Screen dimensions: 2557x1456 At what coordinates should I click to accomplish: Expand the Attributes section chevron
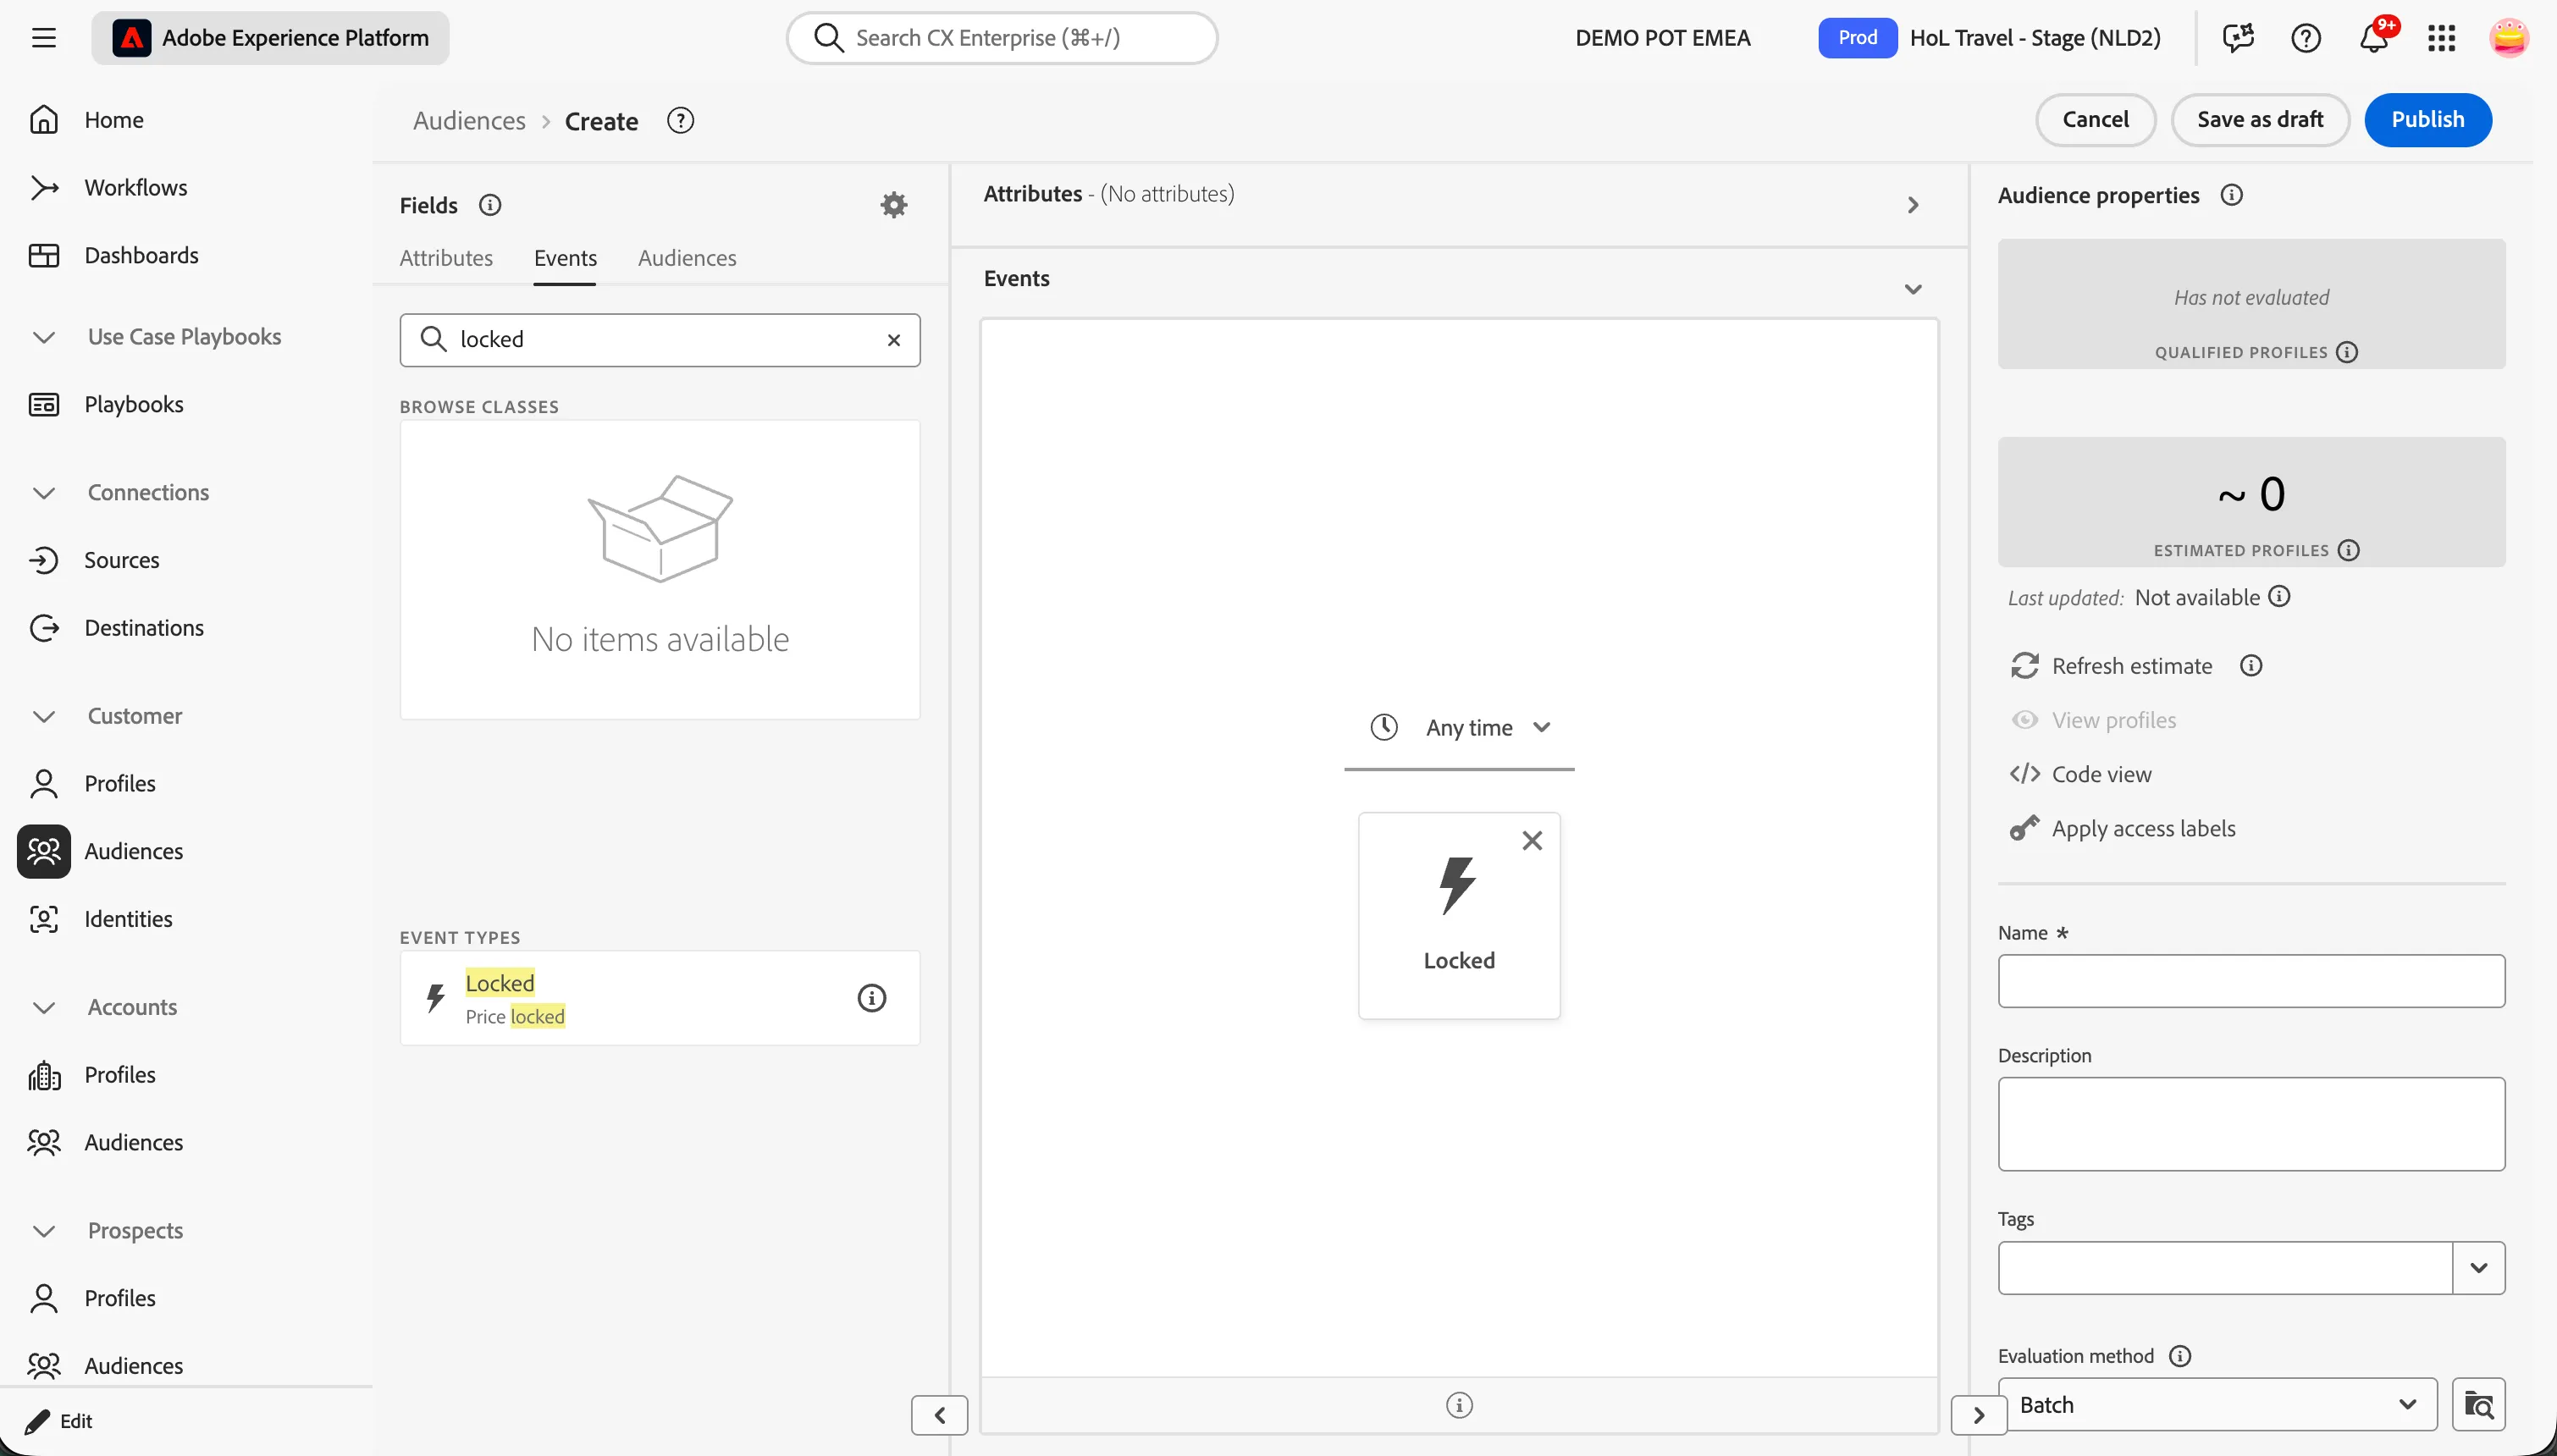(1912, 205)
